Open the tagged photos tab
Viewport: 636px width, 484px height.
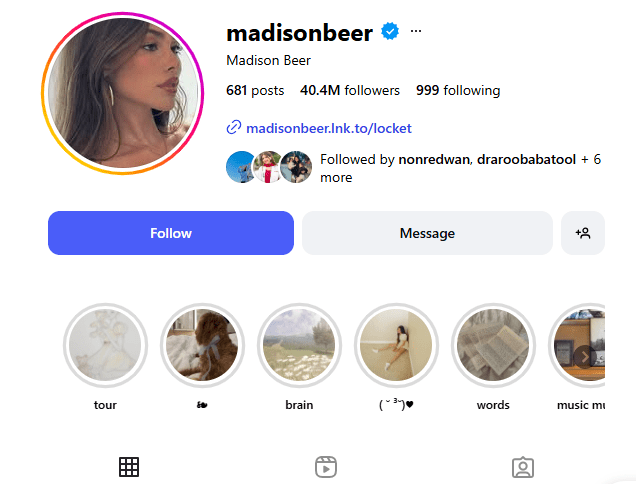click(523, 467)
